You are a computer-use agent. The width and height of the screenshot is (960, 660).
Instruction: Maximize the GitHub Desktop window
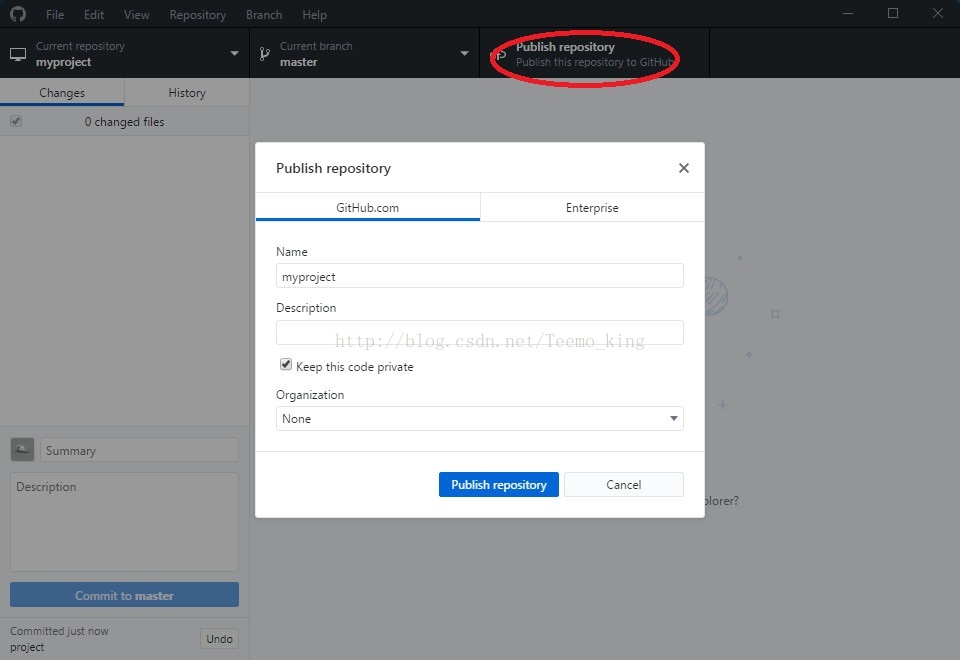pos(893,13)
